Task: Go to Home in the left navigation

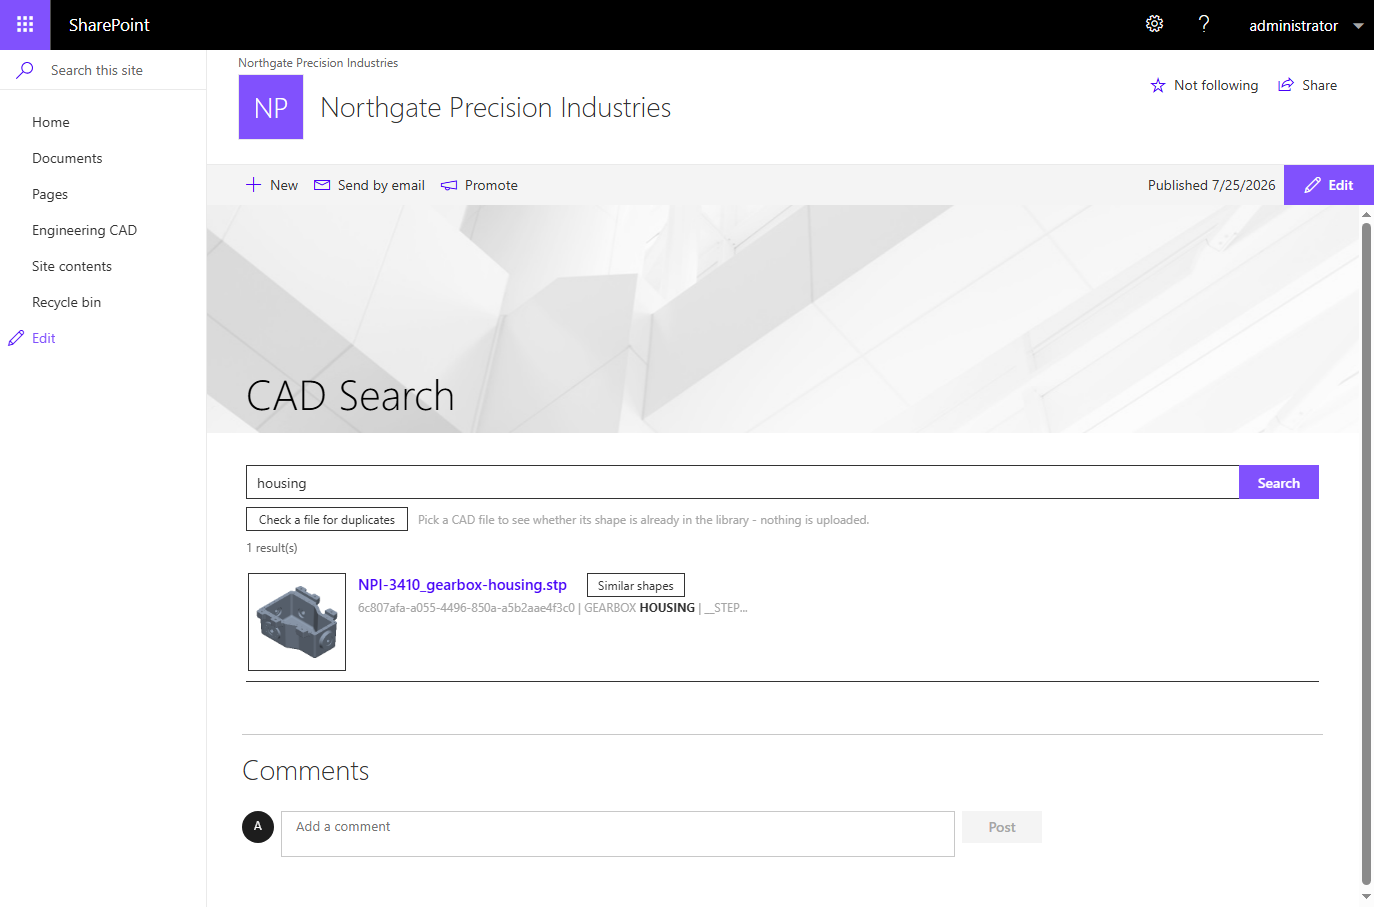Action: (x=51, y=122)
